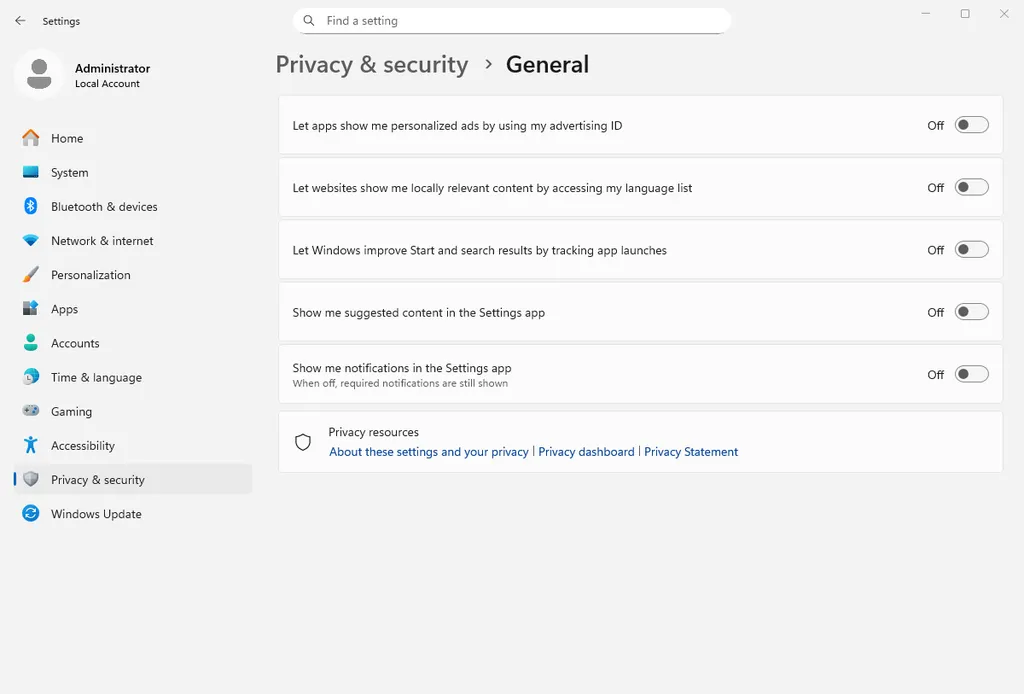Open the Privacy Statement link
This screenshot has height=694, width=1024.
pyautogui.click(x=691, y=451)
